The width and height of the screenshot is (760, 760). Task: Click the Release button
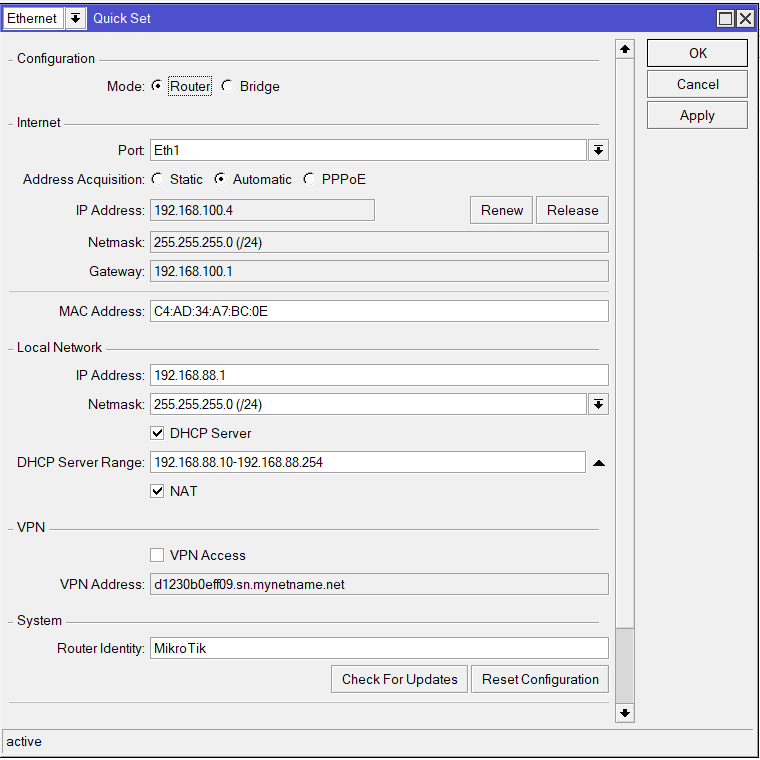pos(572,210)
